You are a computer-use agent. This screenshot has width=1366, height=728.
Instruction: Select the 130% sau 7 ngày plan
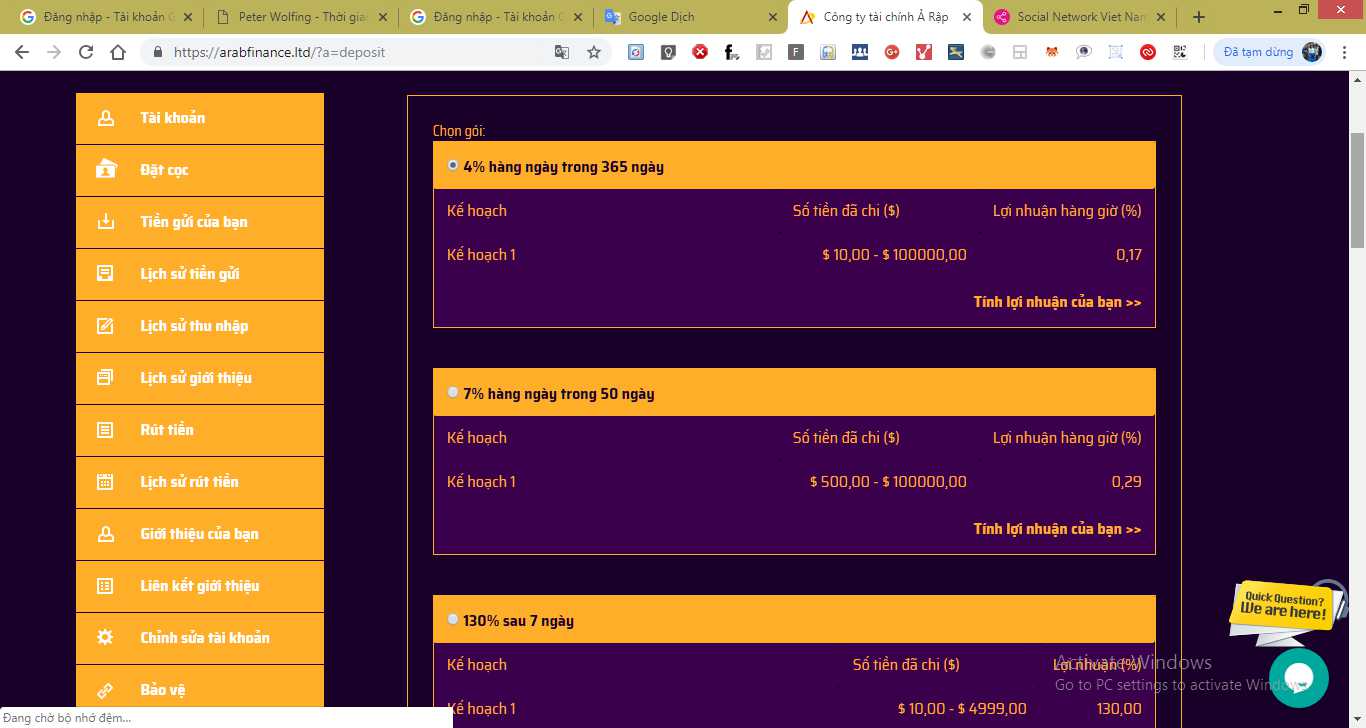click(x=453, y=619)
